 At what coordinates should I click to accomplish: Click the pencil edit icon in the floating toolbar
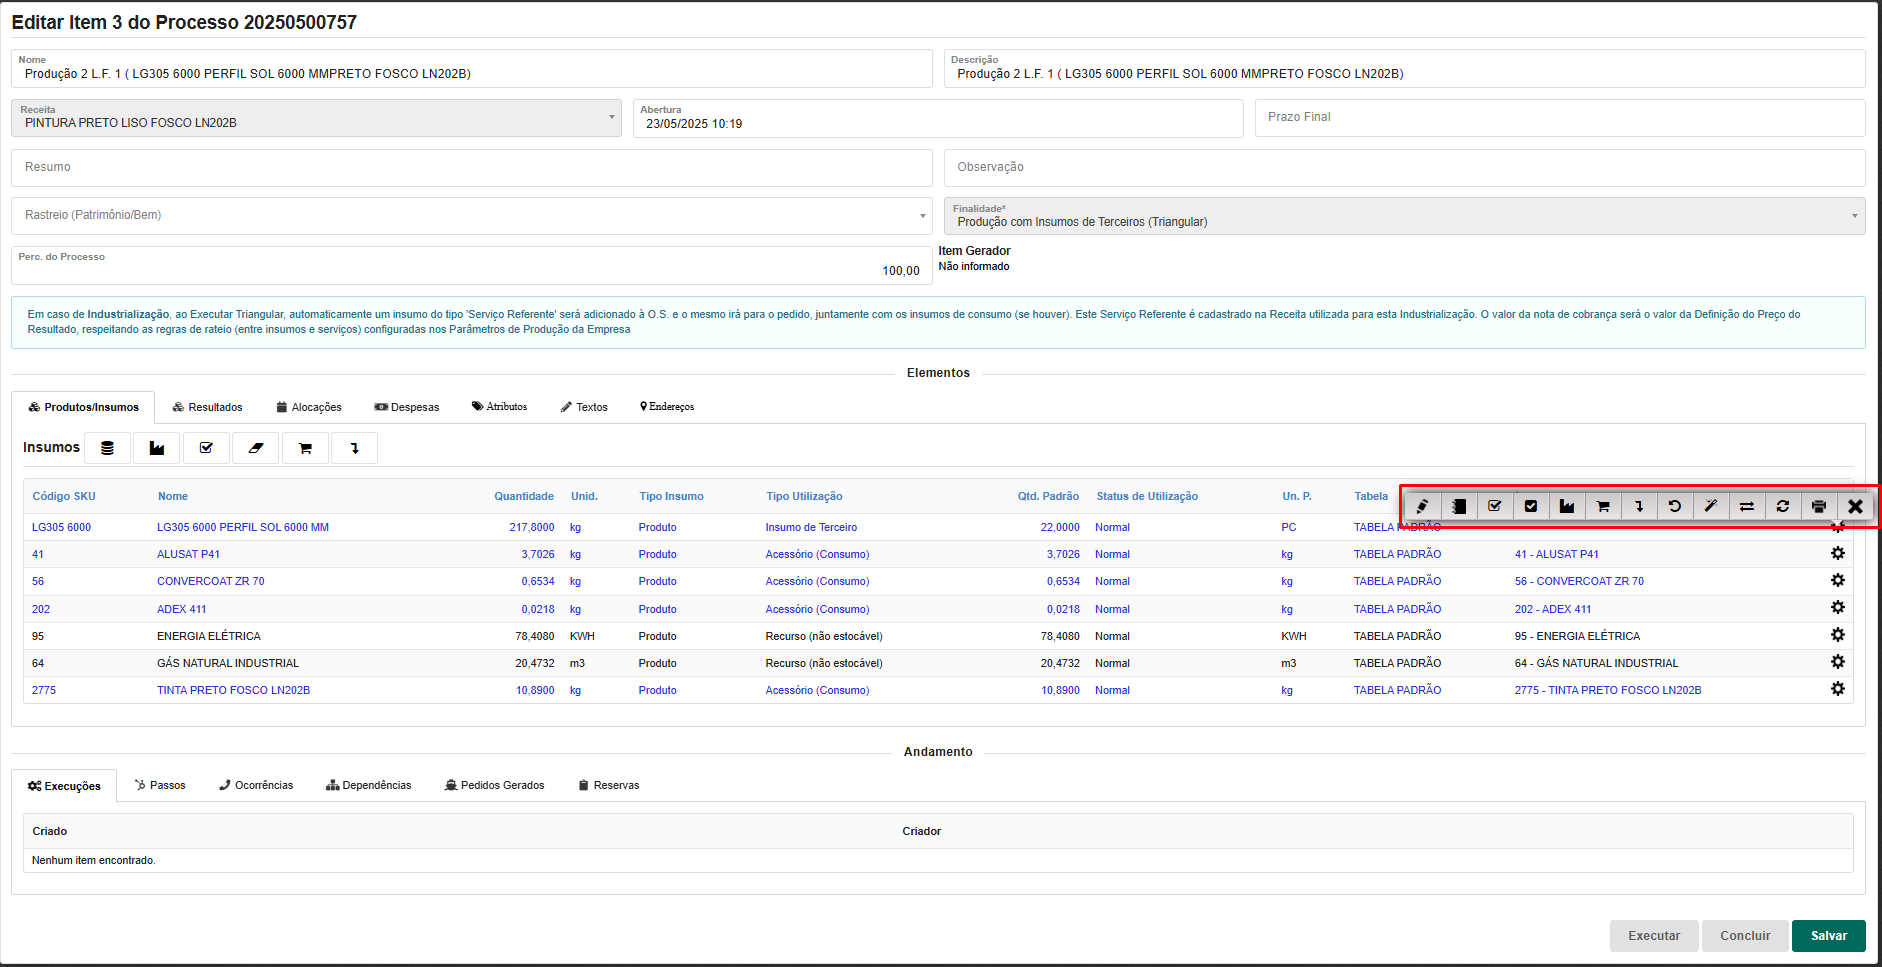1422,506
